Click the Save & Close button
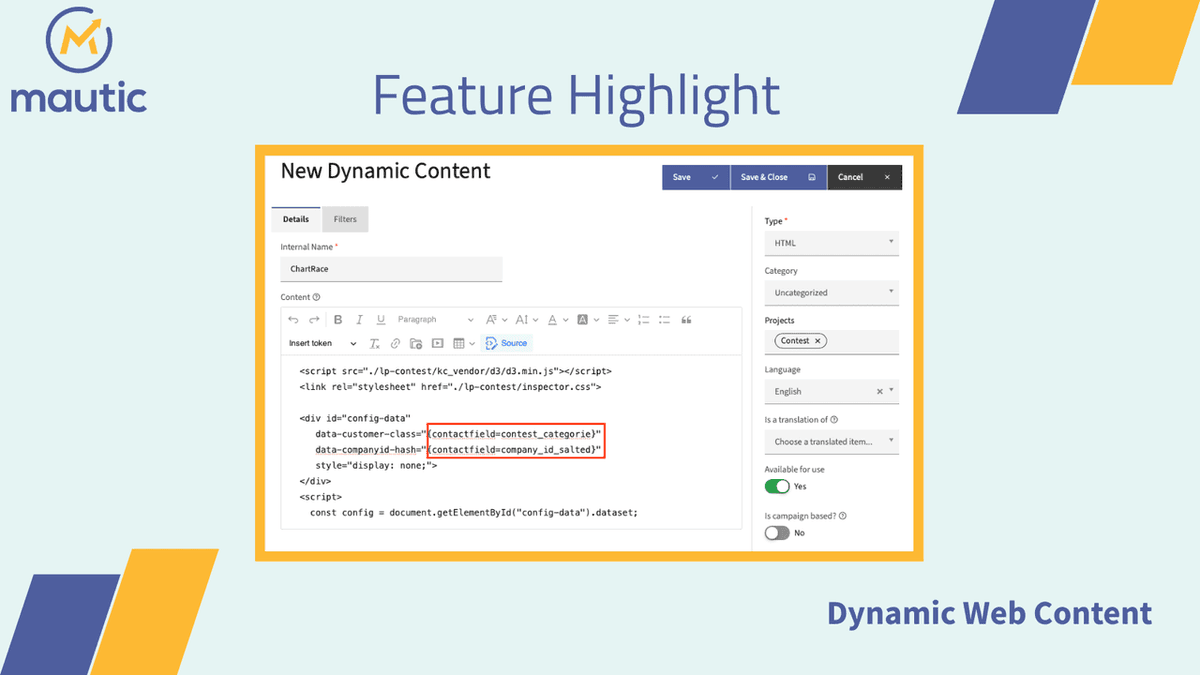The image size is (1200, 675). click(x=779, y=177)
